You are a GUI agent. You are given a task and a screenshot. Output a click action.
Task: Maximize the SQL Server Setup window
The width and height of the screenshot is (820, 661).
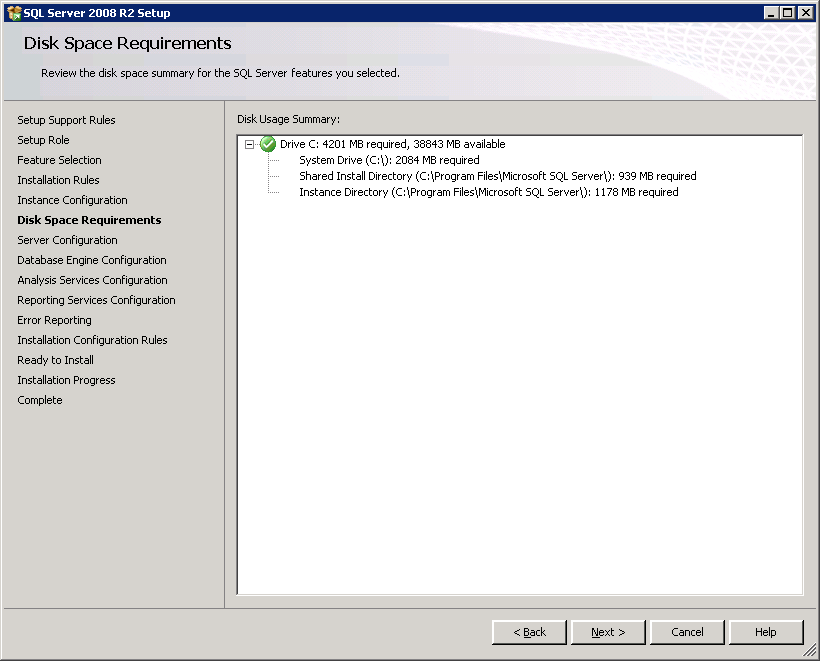click(x=788, y=13)
